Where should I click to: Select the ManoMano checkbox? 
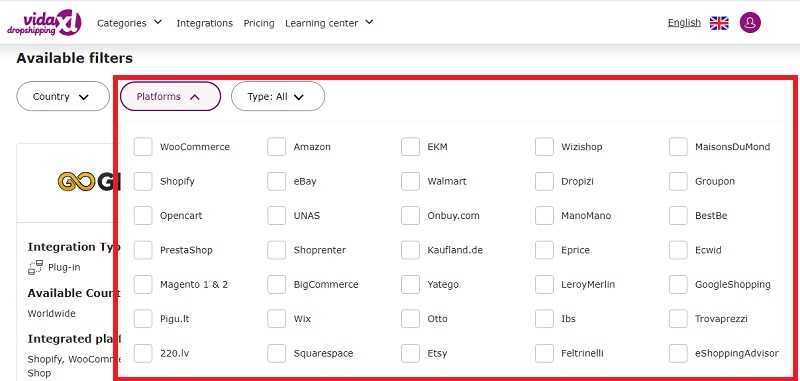pyautogui.click(x=544, y=215)
